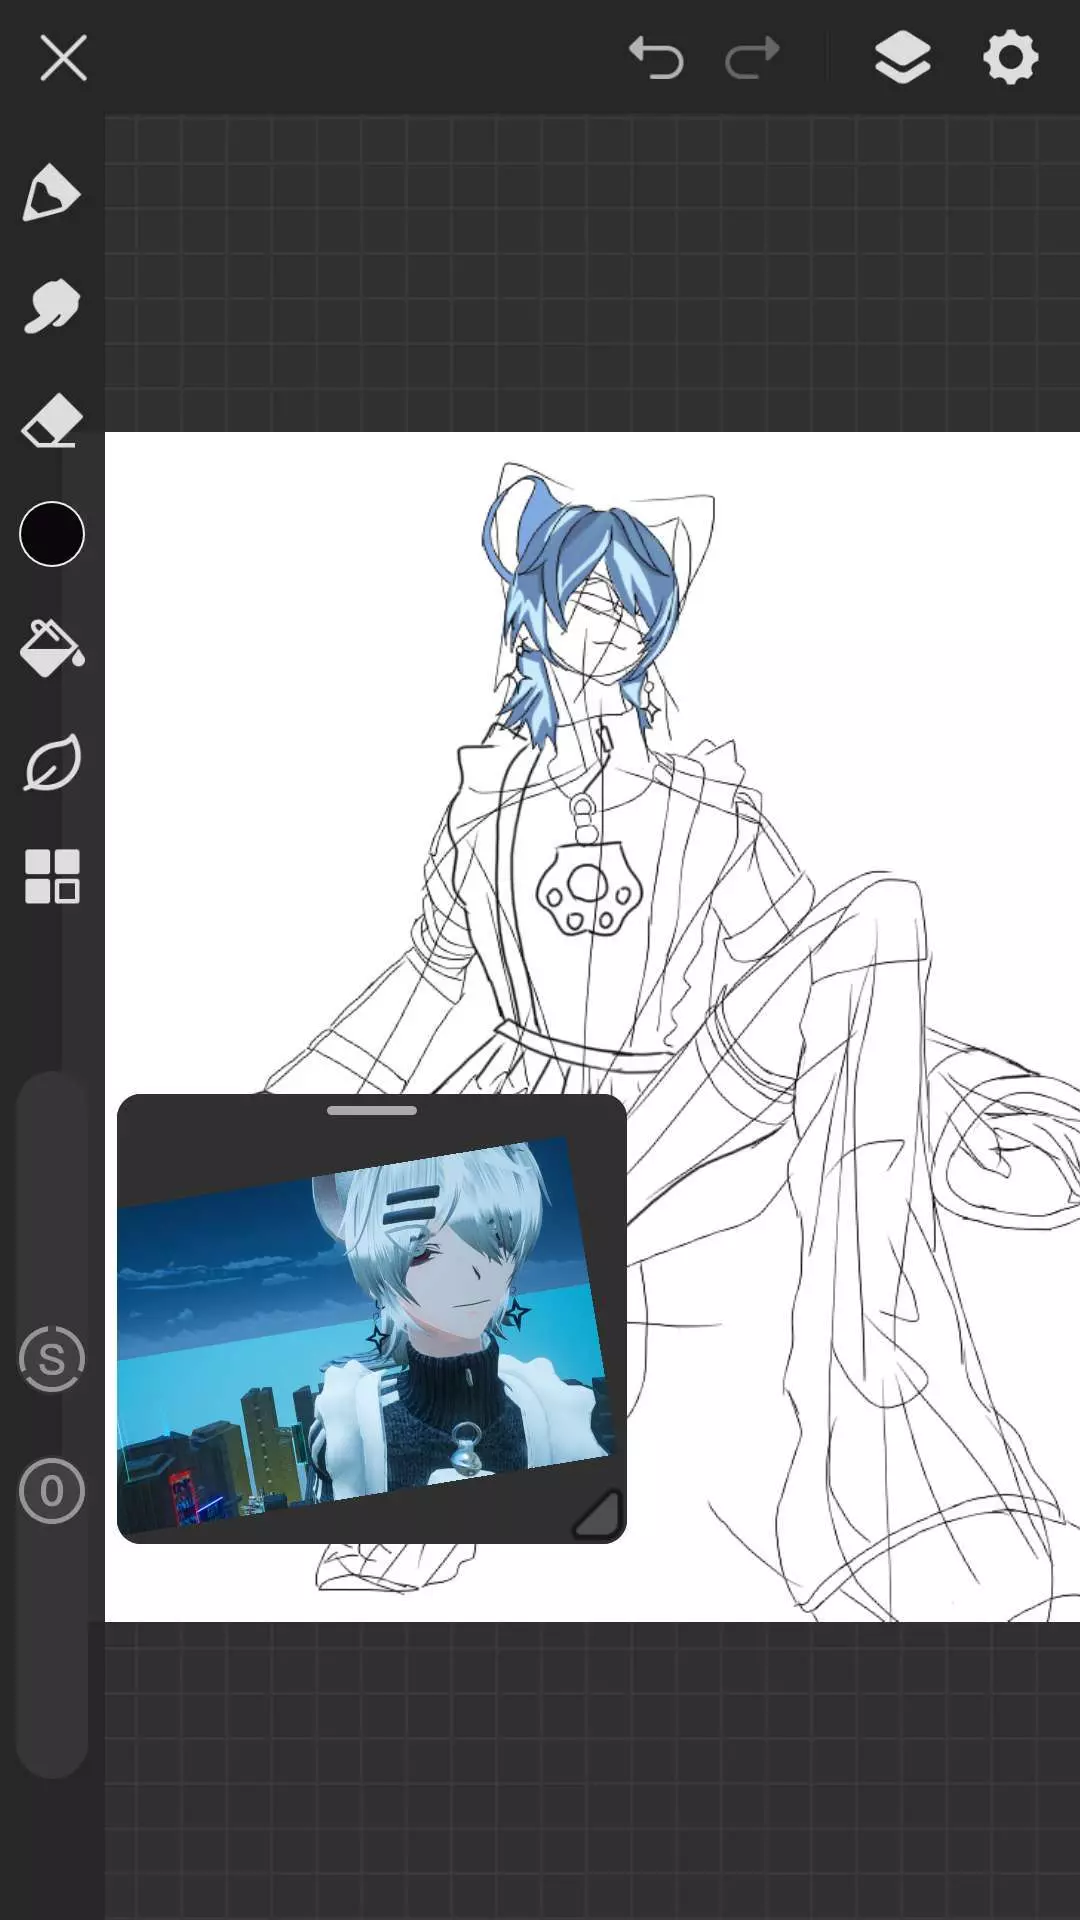Undo the last stroke
This screenshot has height=1920, width=1080.
click(x=656, y=57)
